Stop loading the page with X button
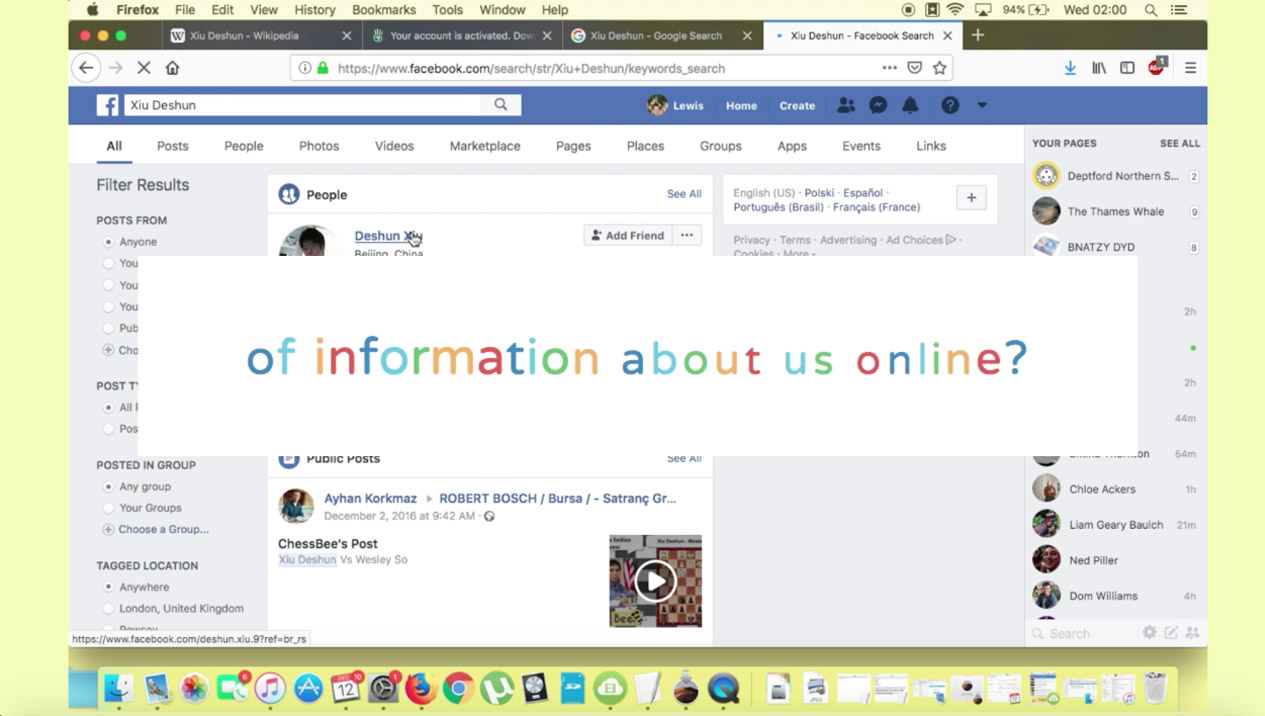This screenshot has height=716, width=1265. coord(143,68)
